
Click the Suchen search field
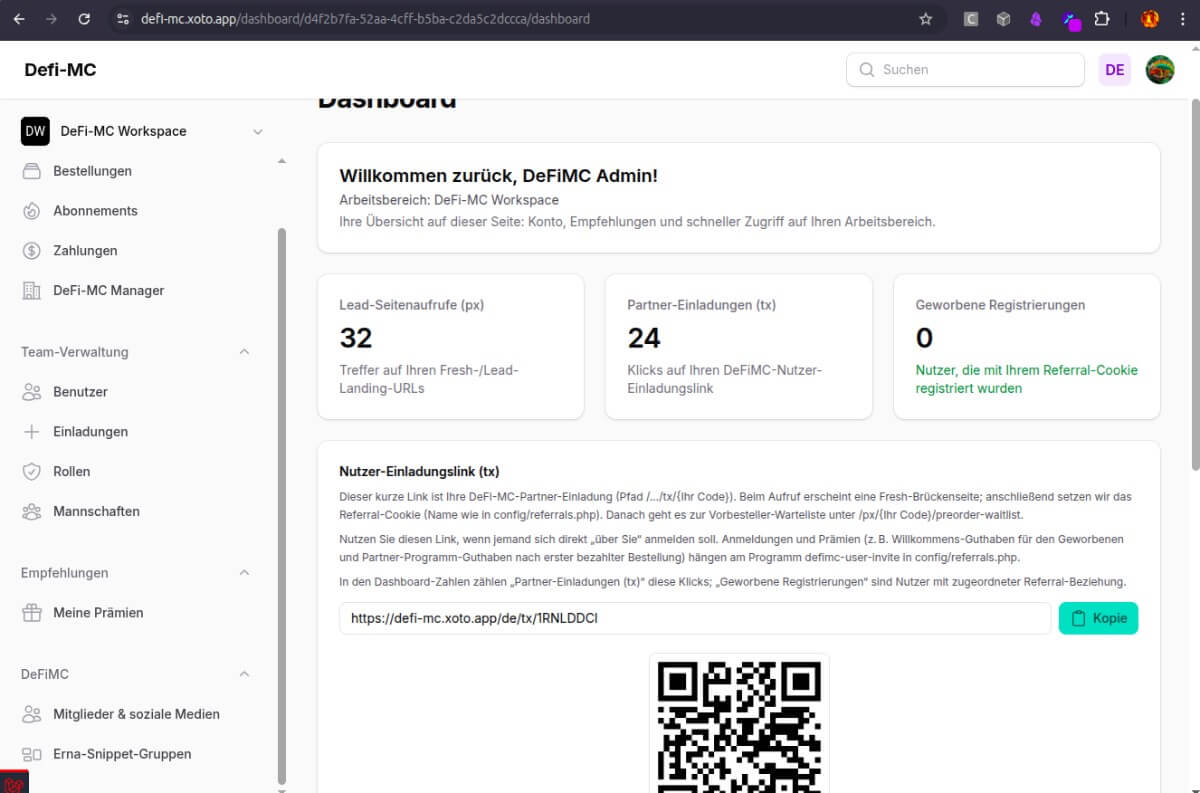(x=965, y=70)
